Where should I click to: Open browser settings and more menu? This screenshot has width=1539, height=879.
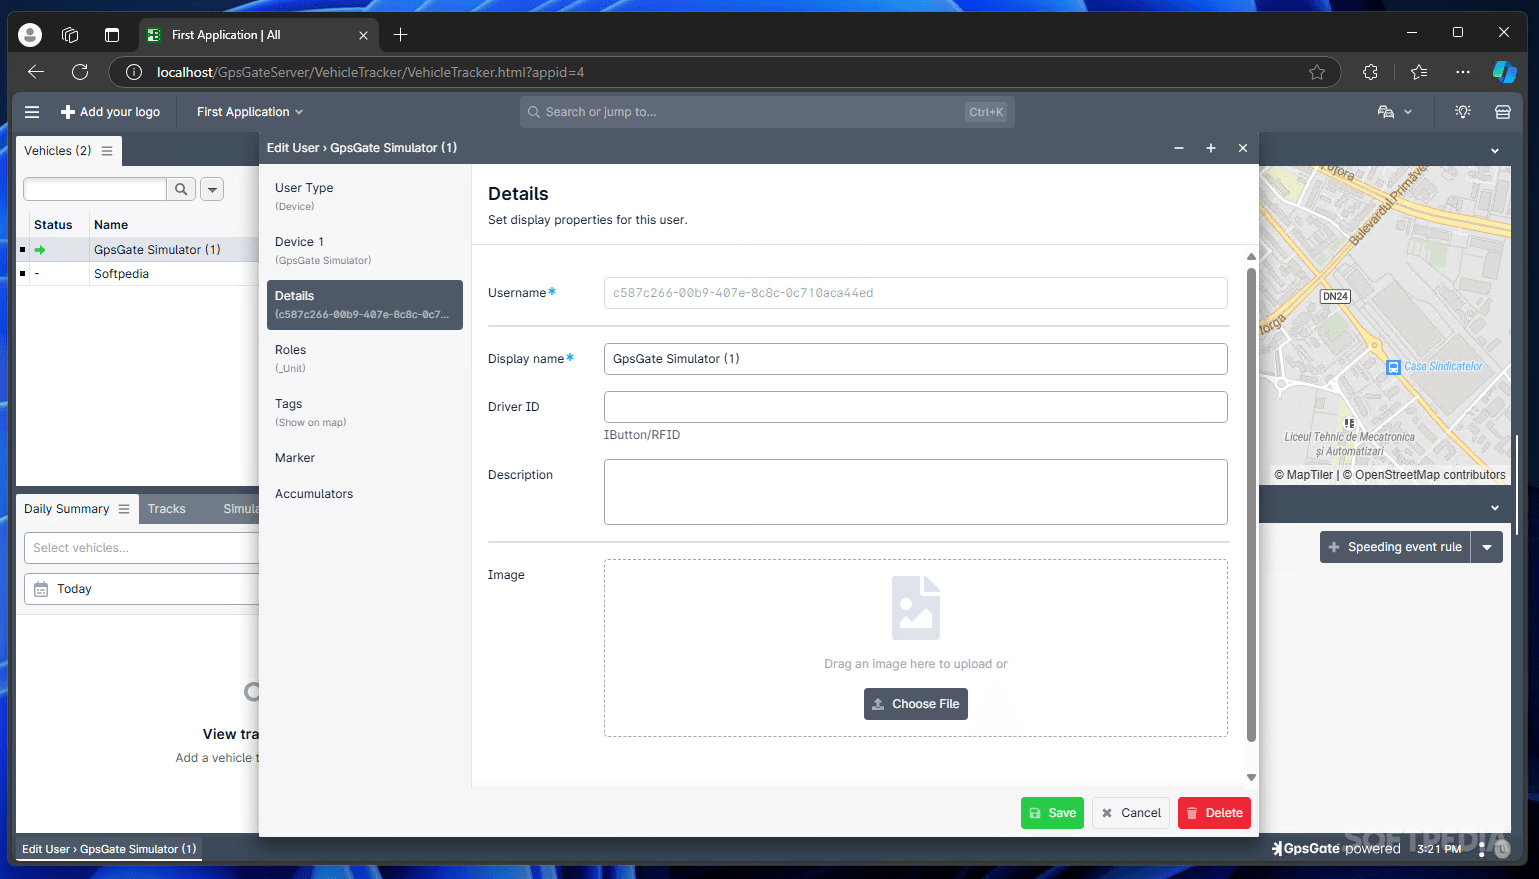1463,72
